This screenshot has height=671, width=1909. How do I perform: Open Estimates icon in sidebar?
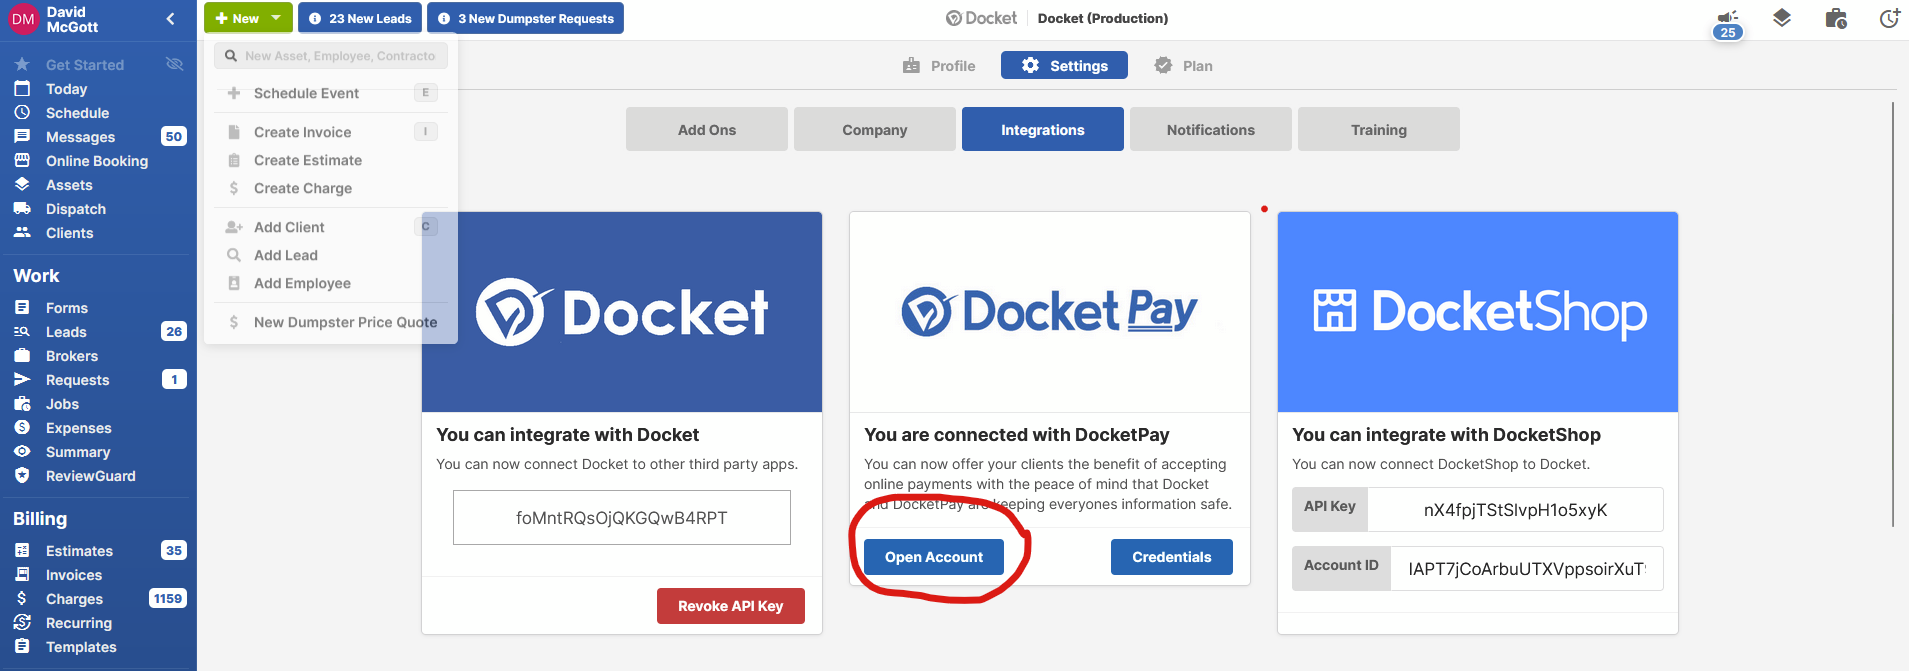(22, 550)
